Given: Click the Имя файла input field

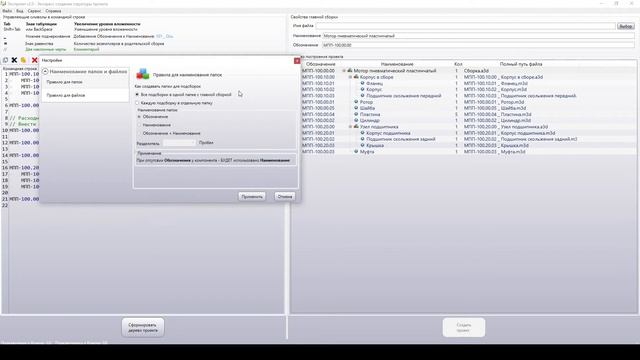Looking at the screenshot, I should click(x=465, y=26).
